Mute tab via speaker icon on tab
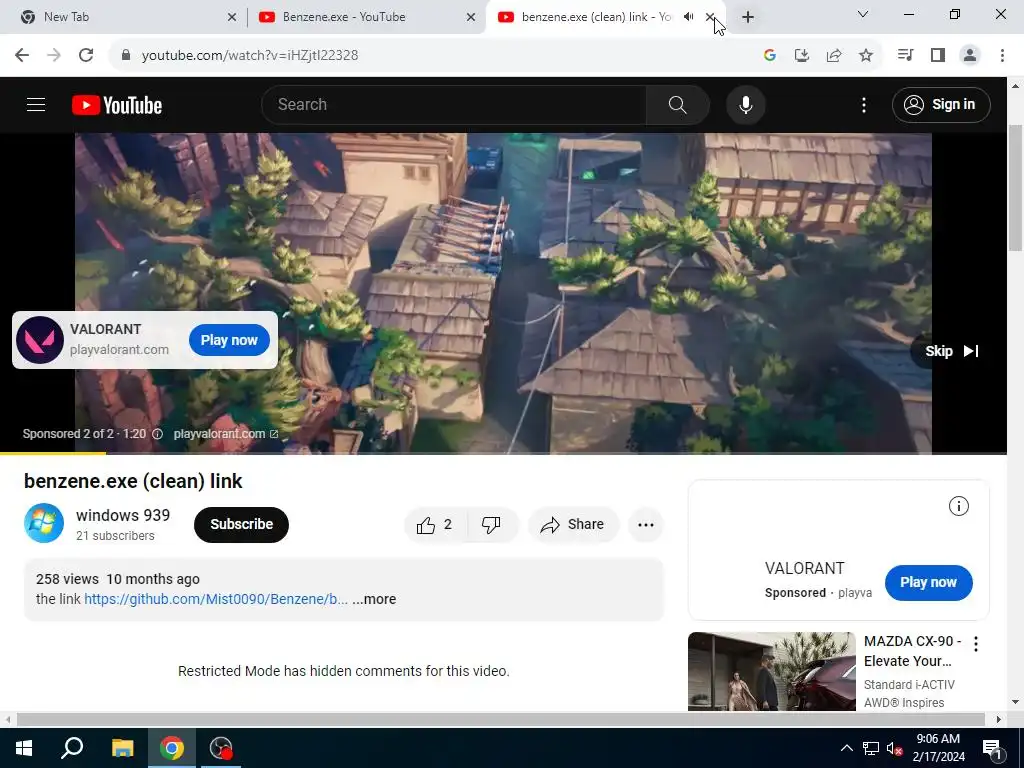The image size is (1024, 768). (688, 17)
